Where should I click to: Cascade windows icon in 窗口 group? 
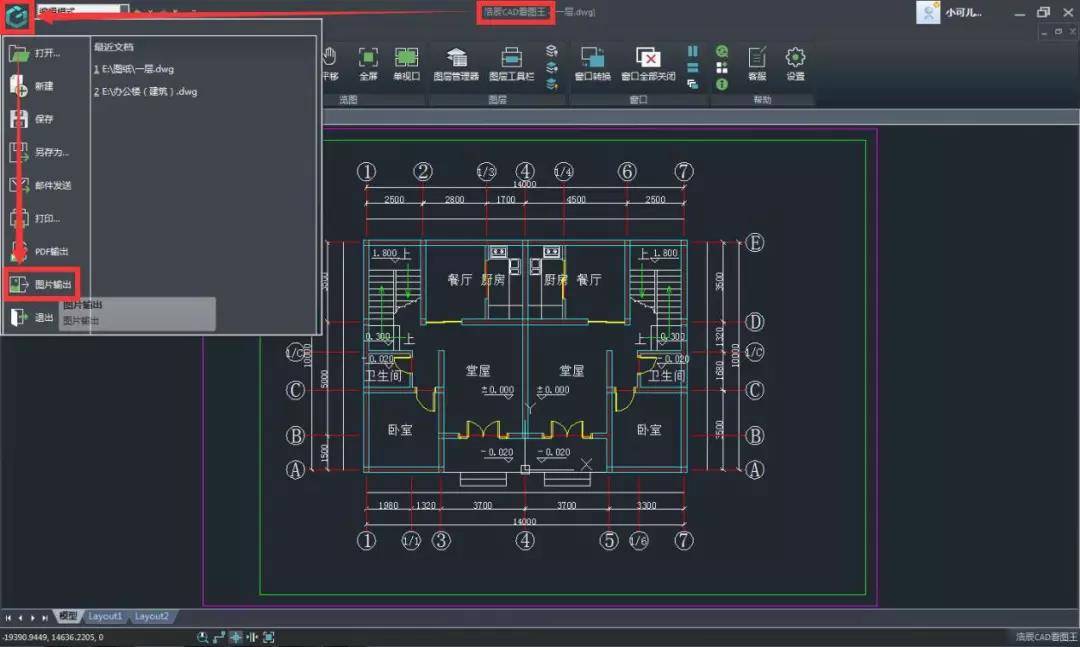tap(693, 84)
